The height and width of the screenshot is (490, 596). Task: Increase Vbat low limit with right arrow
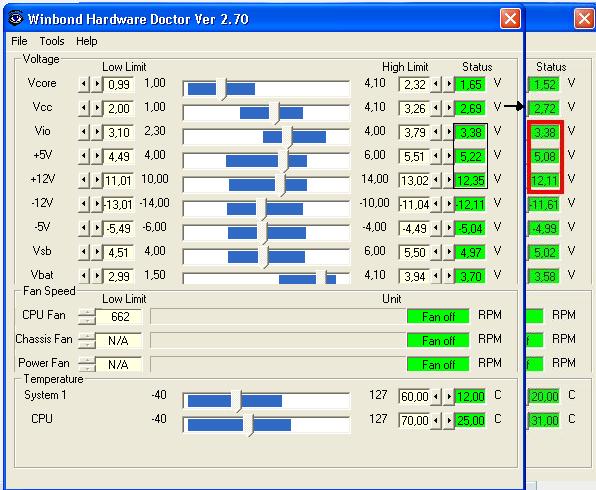[x=97, y=276]
